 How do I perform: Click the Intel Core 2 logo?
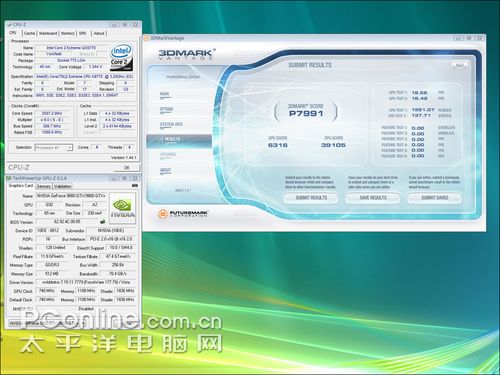click(121, 58)
